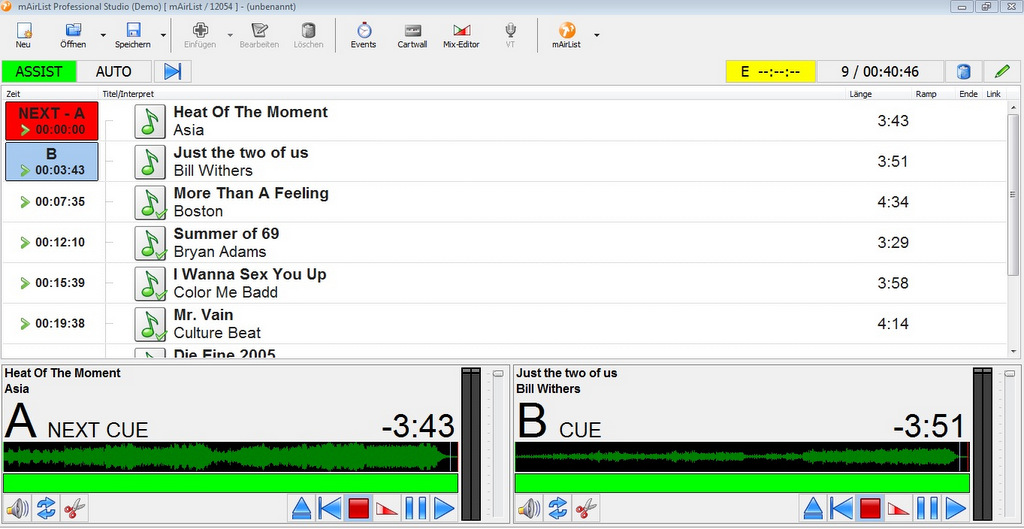This screenshot has width=1024, height=529.
Task: Click Player B green progress bar
Action: [743, 483]
